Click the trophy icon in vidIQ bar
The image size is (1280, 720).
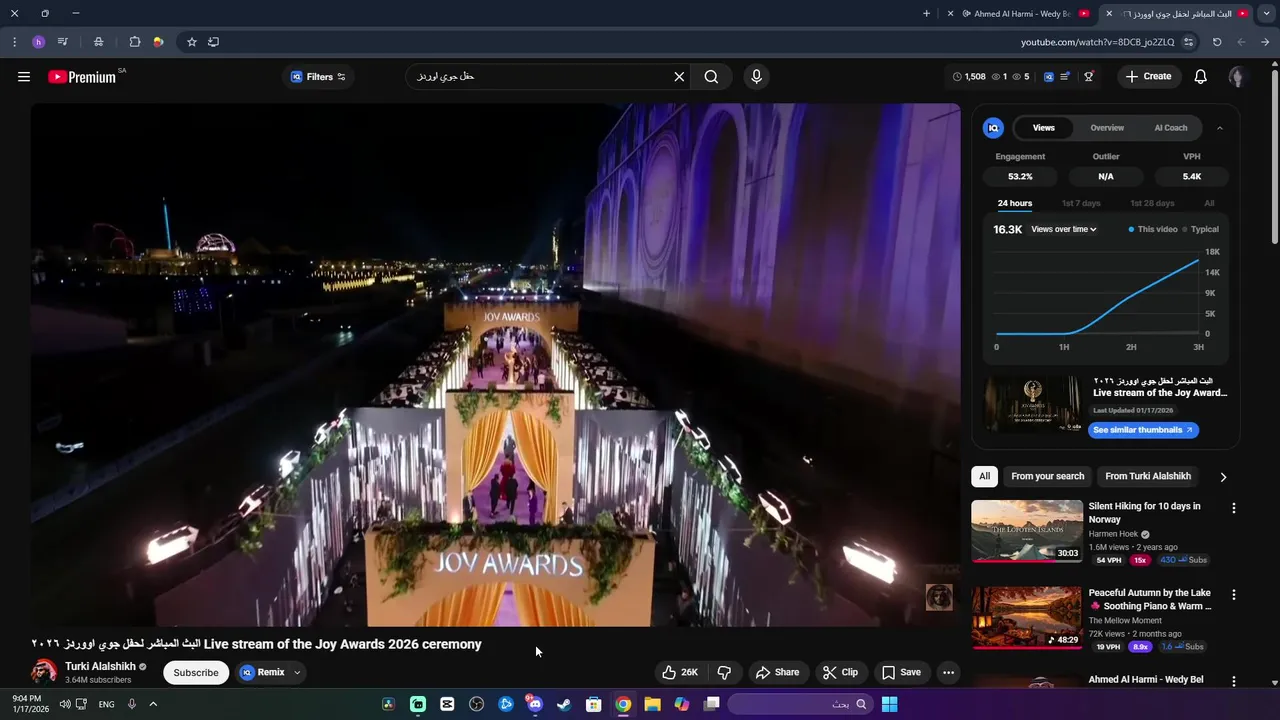point(1089,77)
